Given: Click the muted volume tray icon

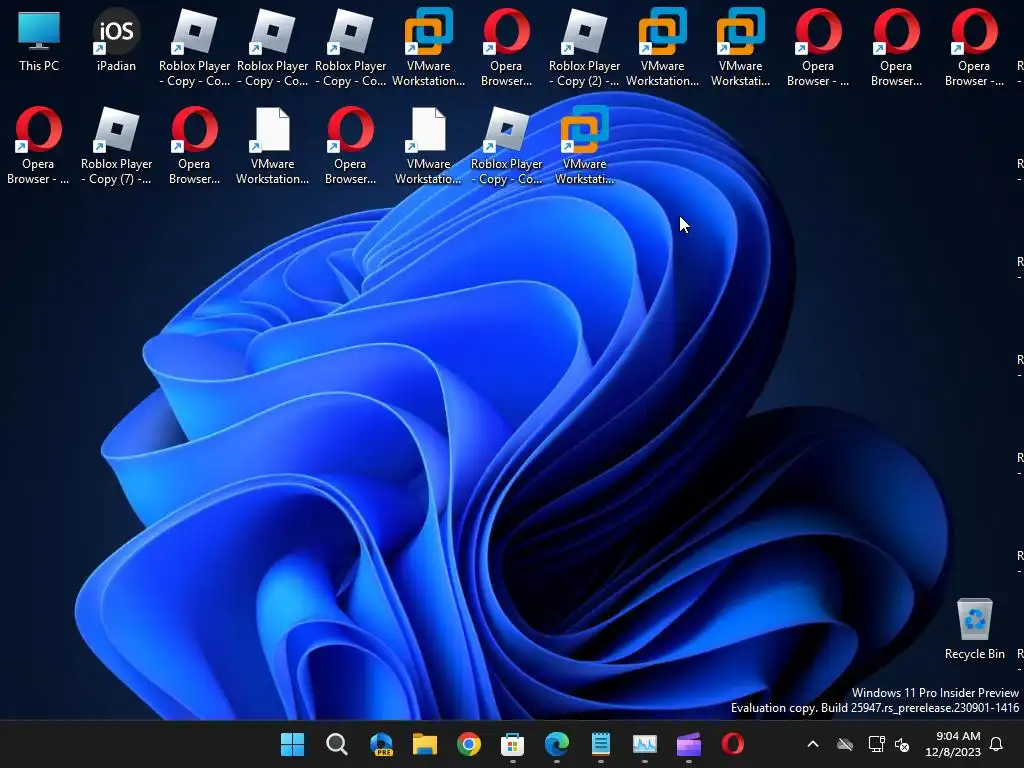Looking at the screenshot, I should tap(902, 744).
